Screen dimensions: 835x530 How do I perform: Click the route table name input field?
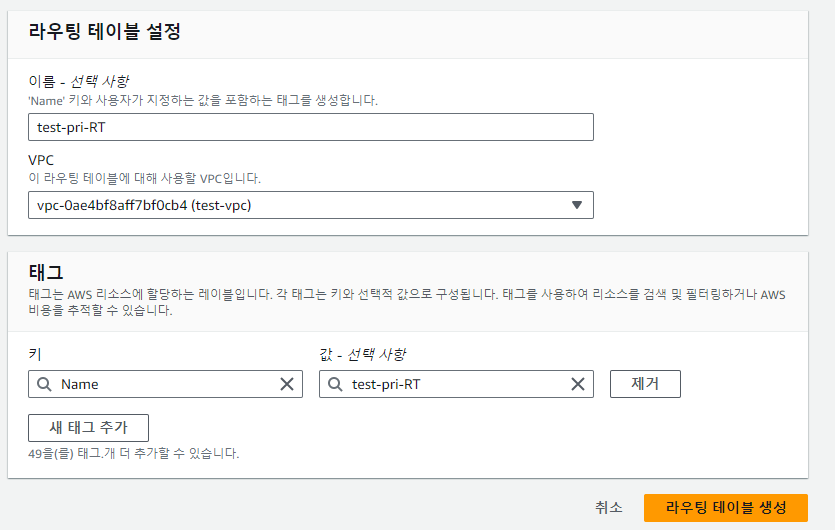coord(310,127)
